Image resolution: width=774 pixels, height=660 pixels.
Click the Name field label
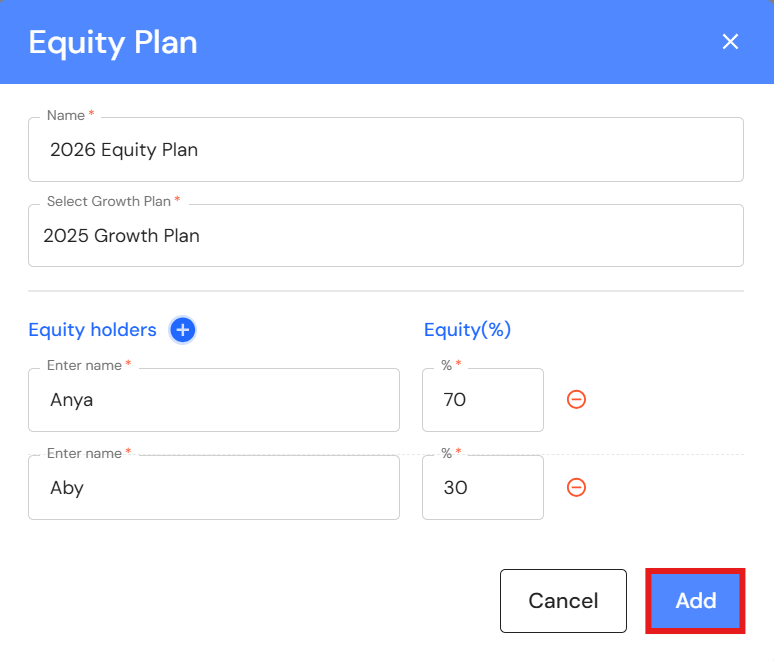(x=66, y=116)
